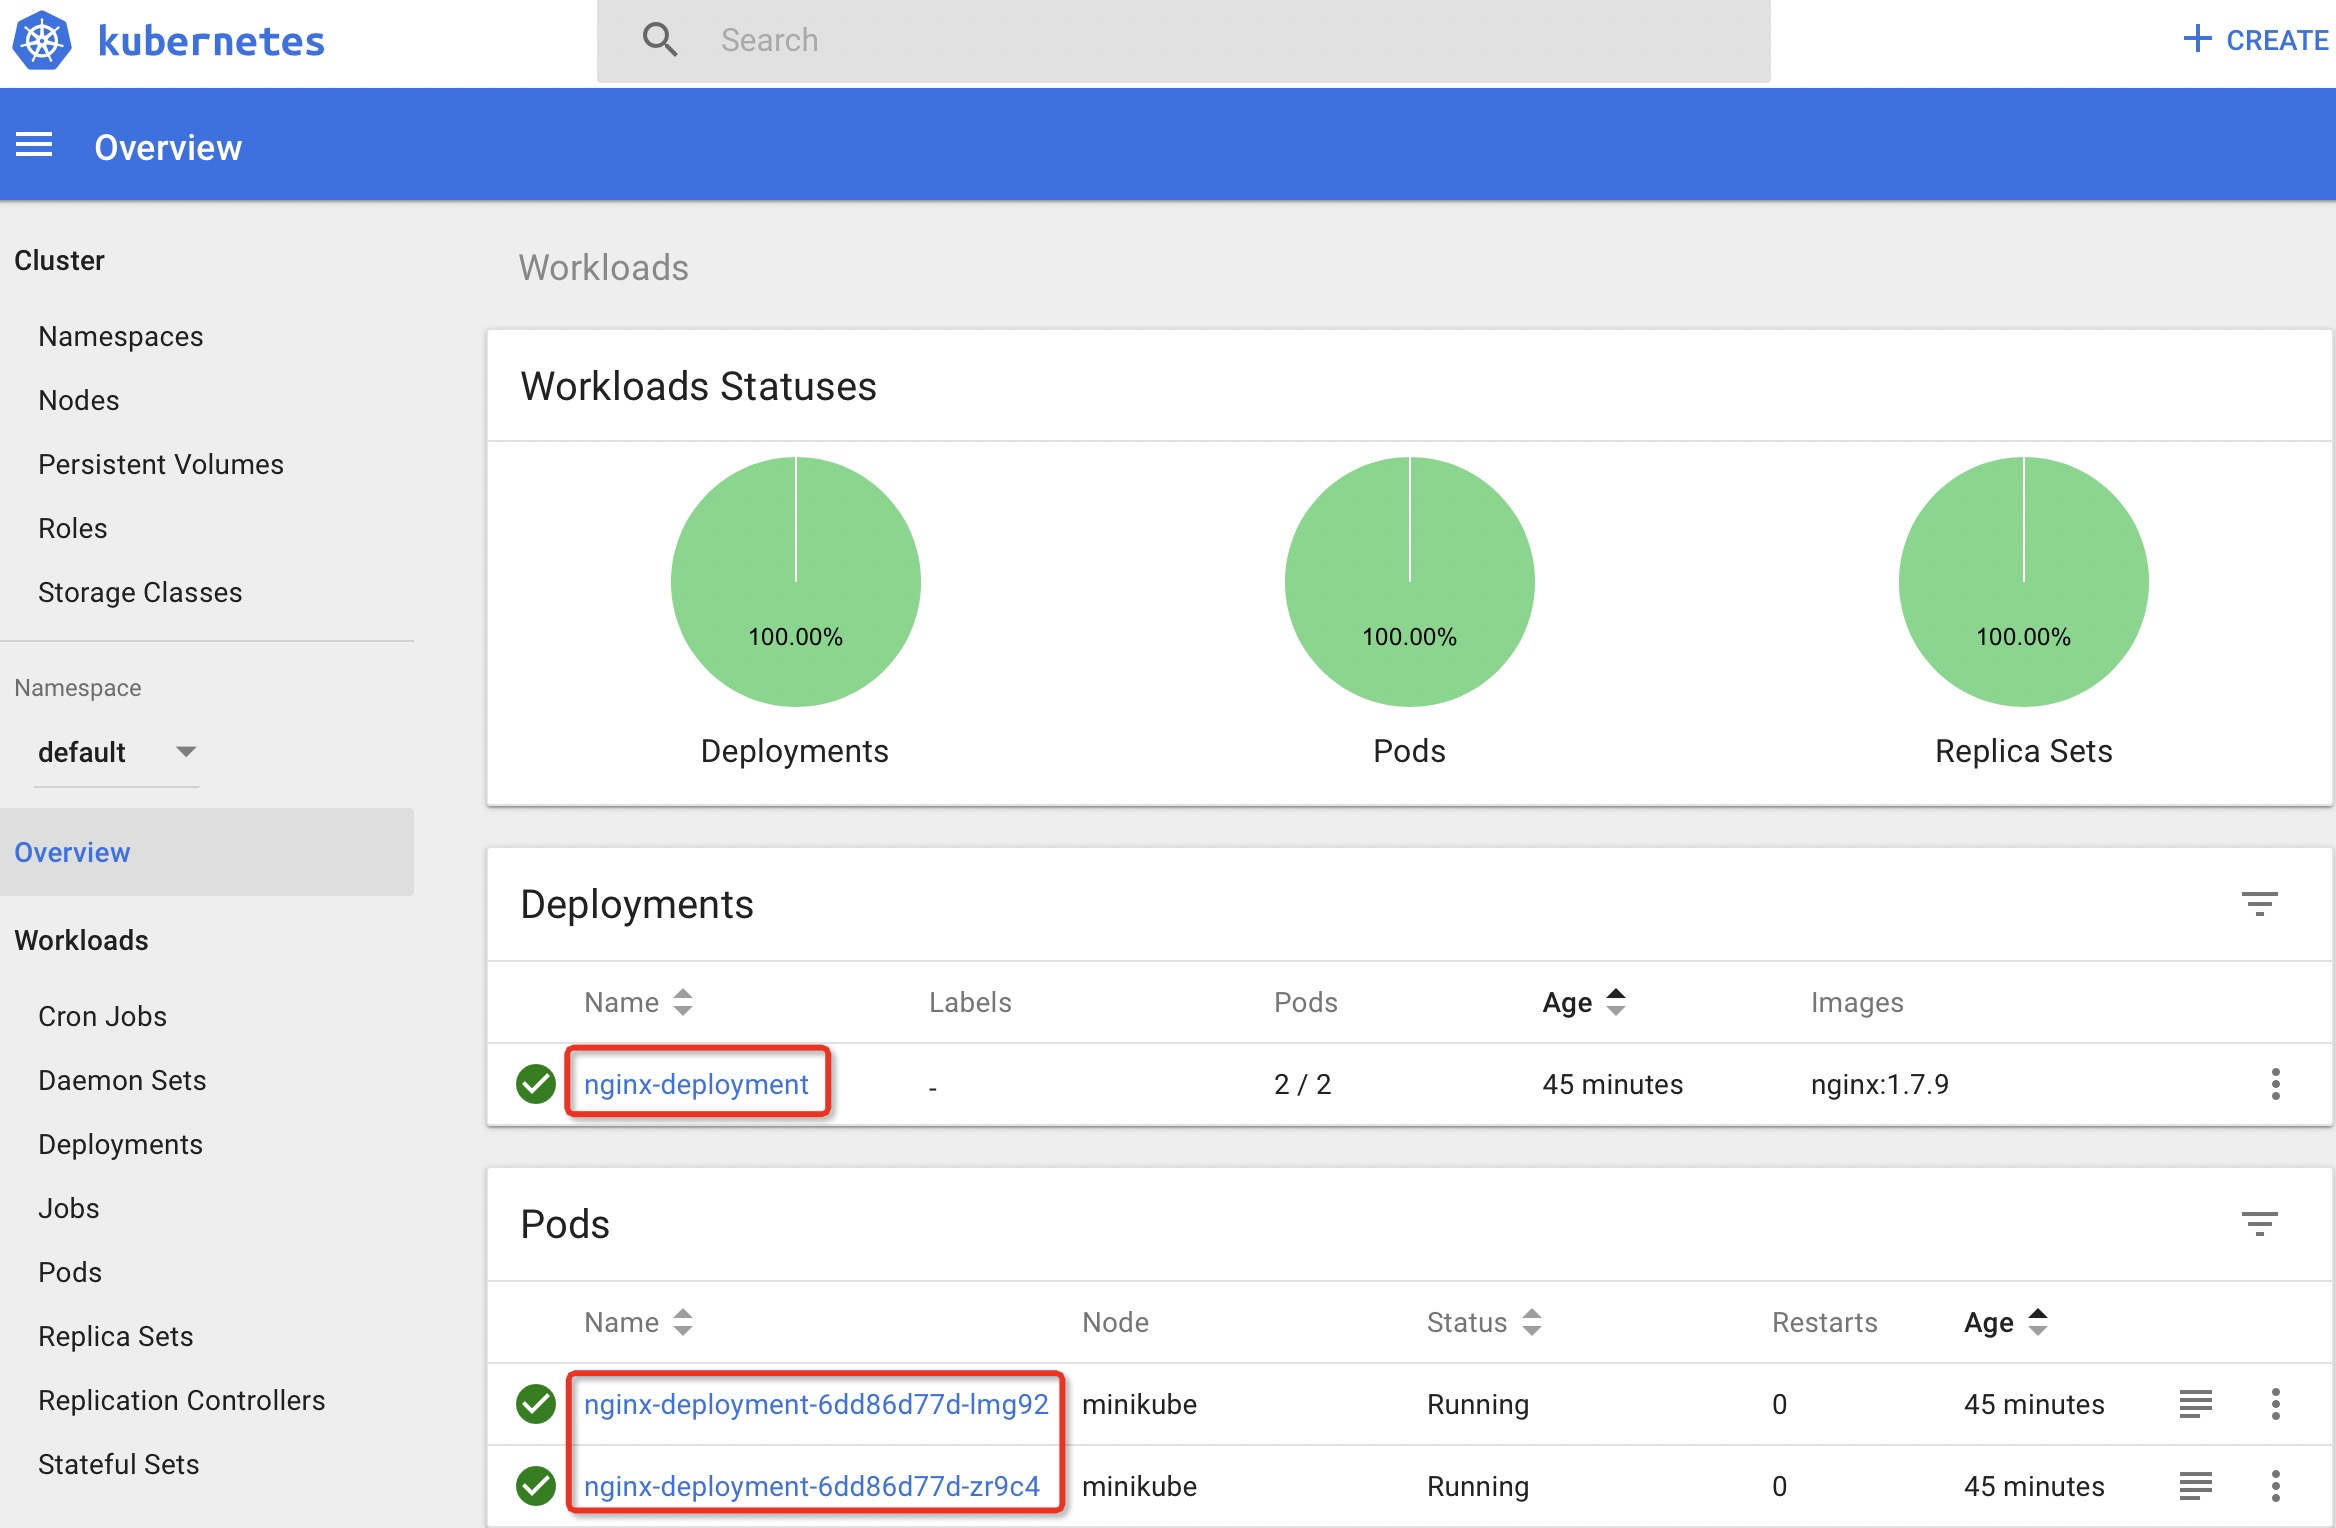The width and height of the screenshot is (2336, 1528).
Task: View logs icon for zr9c4 pod
Action: click(2195, 1486)
